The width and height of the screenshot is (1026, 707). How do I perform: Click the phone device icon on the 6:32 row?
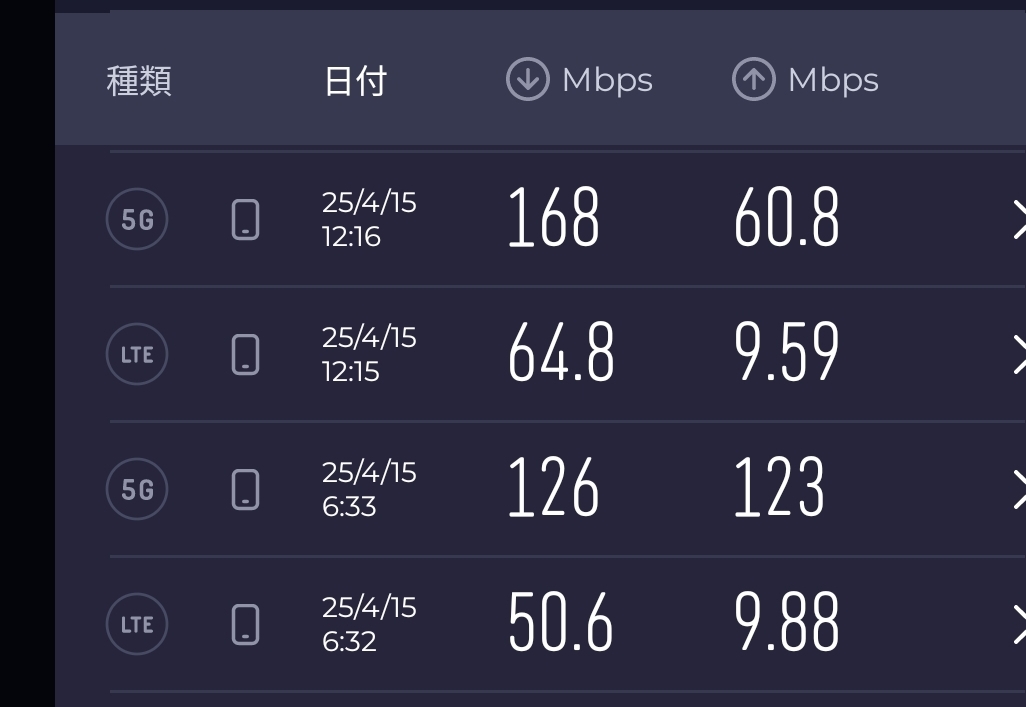tap(245, 624)
